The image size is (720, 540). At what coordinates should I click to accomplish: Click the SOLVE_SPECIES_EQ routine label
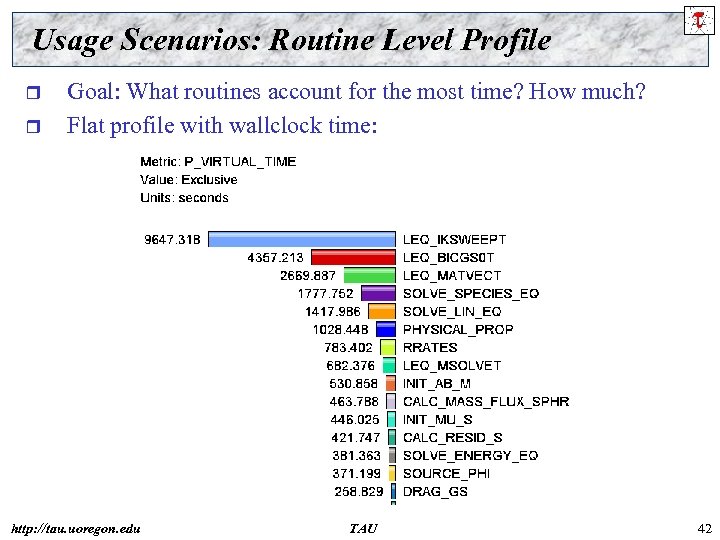[471, 293]
